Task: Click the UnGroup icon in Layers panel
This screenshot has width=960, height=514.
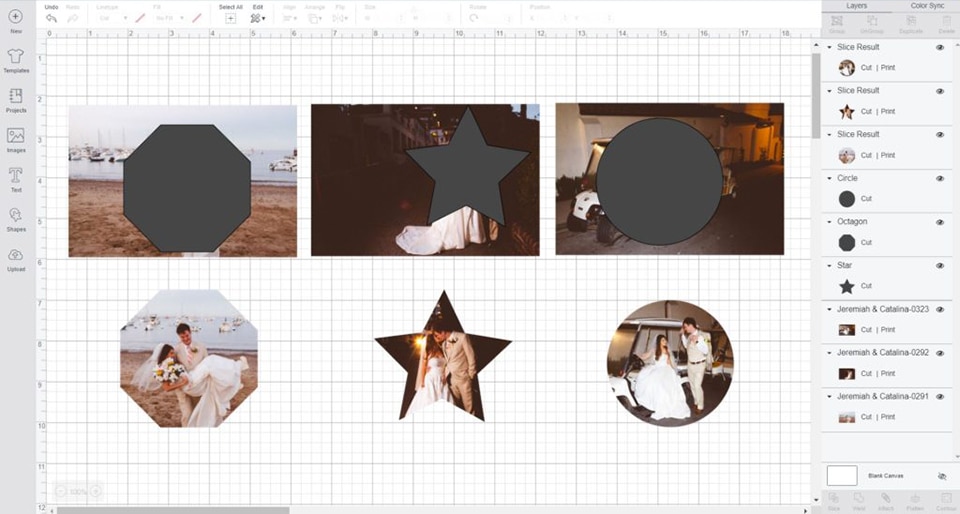Action: pyautogui.click(x=872, y=21)
